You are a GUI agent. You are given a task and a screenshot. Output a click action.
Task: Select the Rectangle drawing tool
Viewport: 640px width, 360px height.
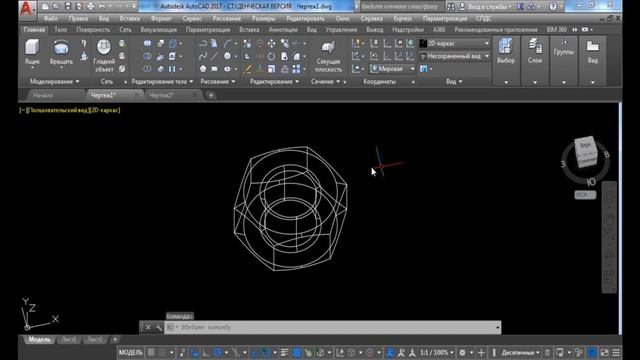(214, 69)
